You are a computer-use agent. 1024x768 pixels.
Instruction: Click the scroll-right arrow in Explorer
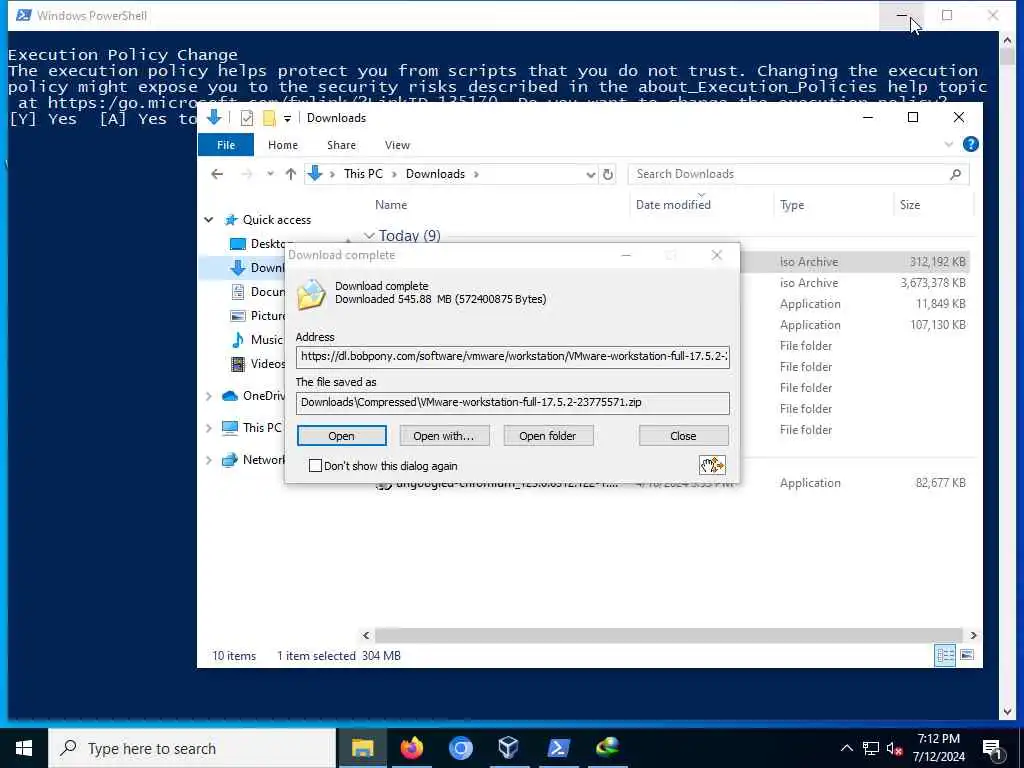pyautogui.click(x=973, y=635)
